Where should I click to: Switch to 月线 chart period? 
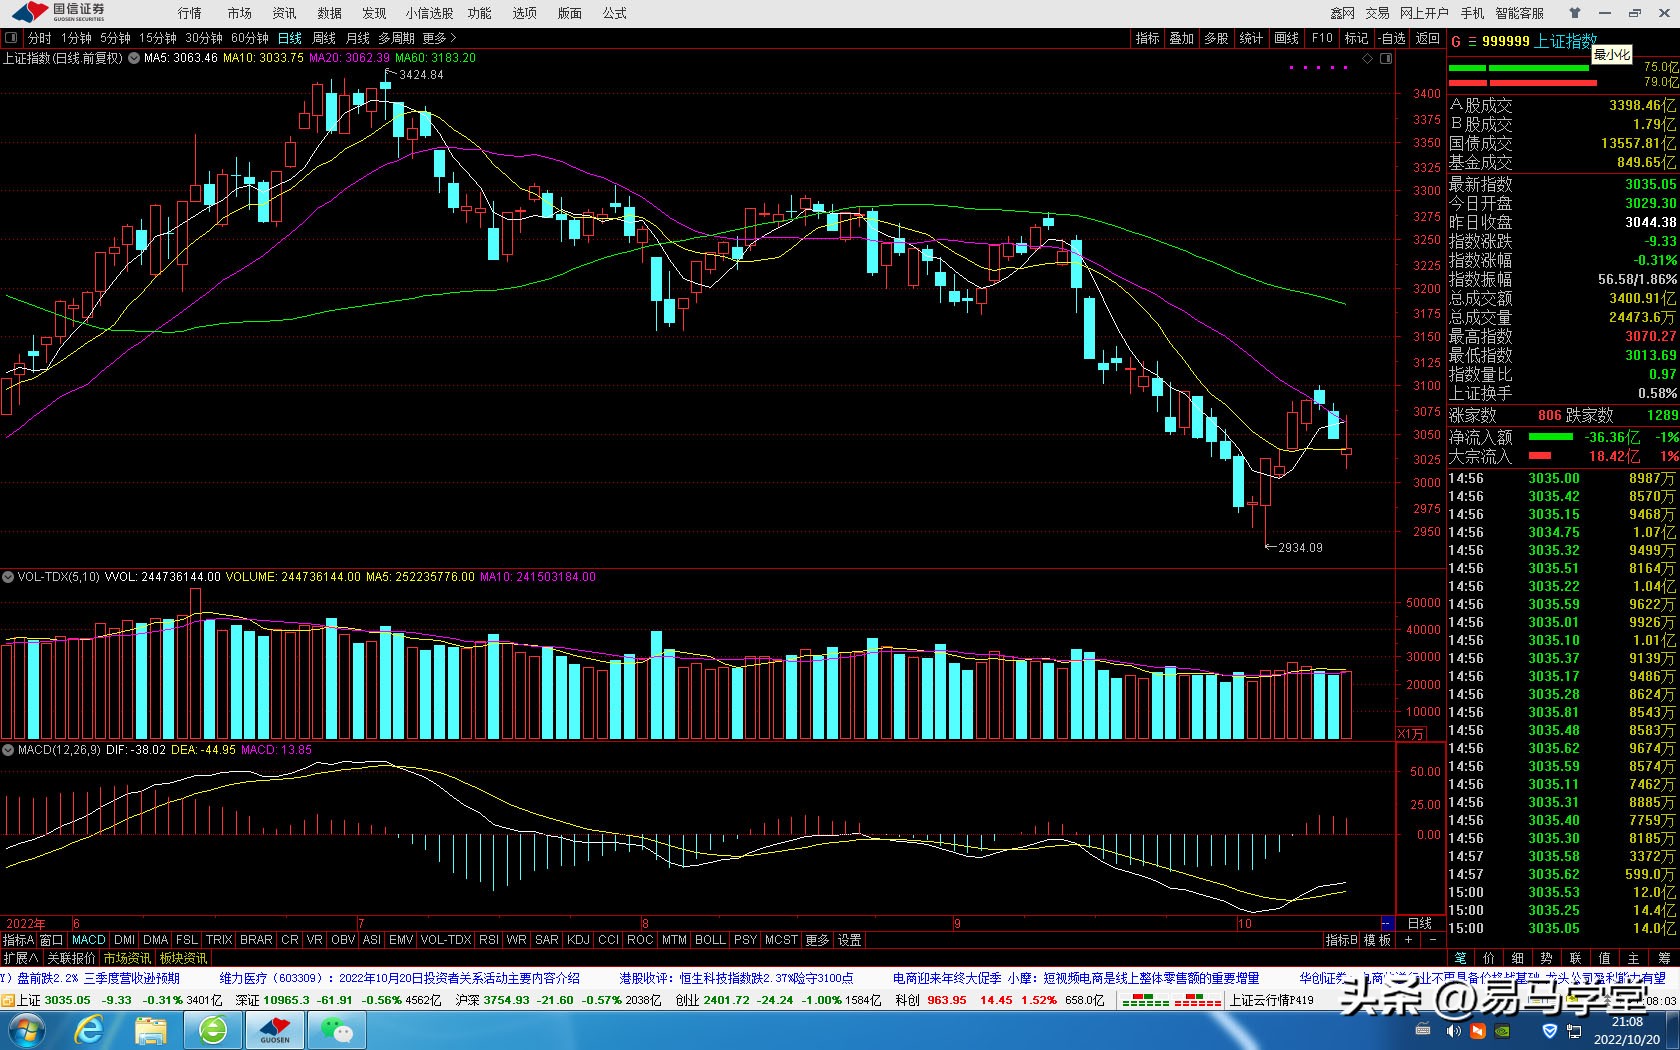(358, 38)
